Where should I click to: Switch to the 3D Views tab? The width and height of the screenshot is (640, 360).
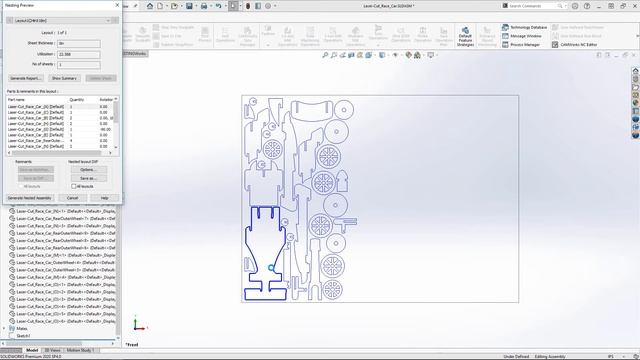[52, 350]
